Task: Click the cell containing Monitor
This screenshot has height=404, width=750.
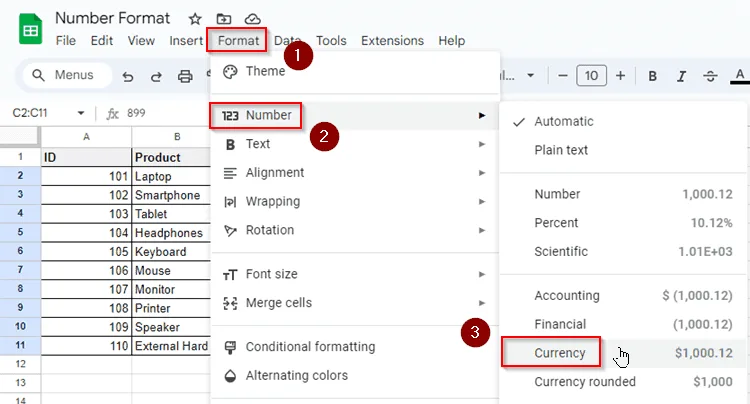Action: pos(171,289)
